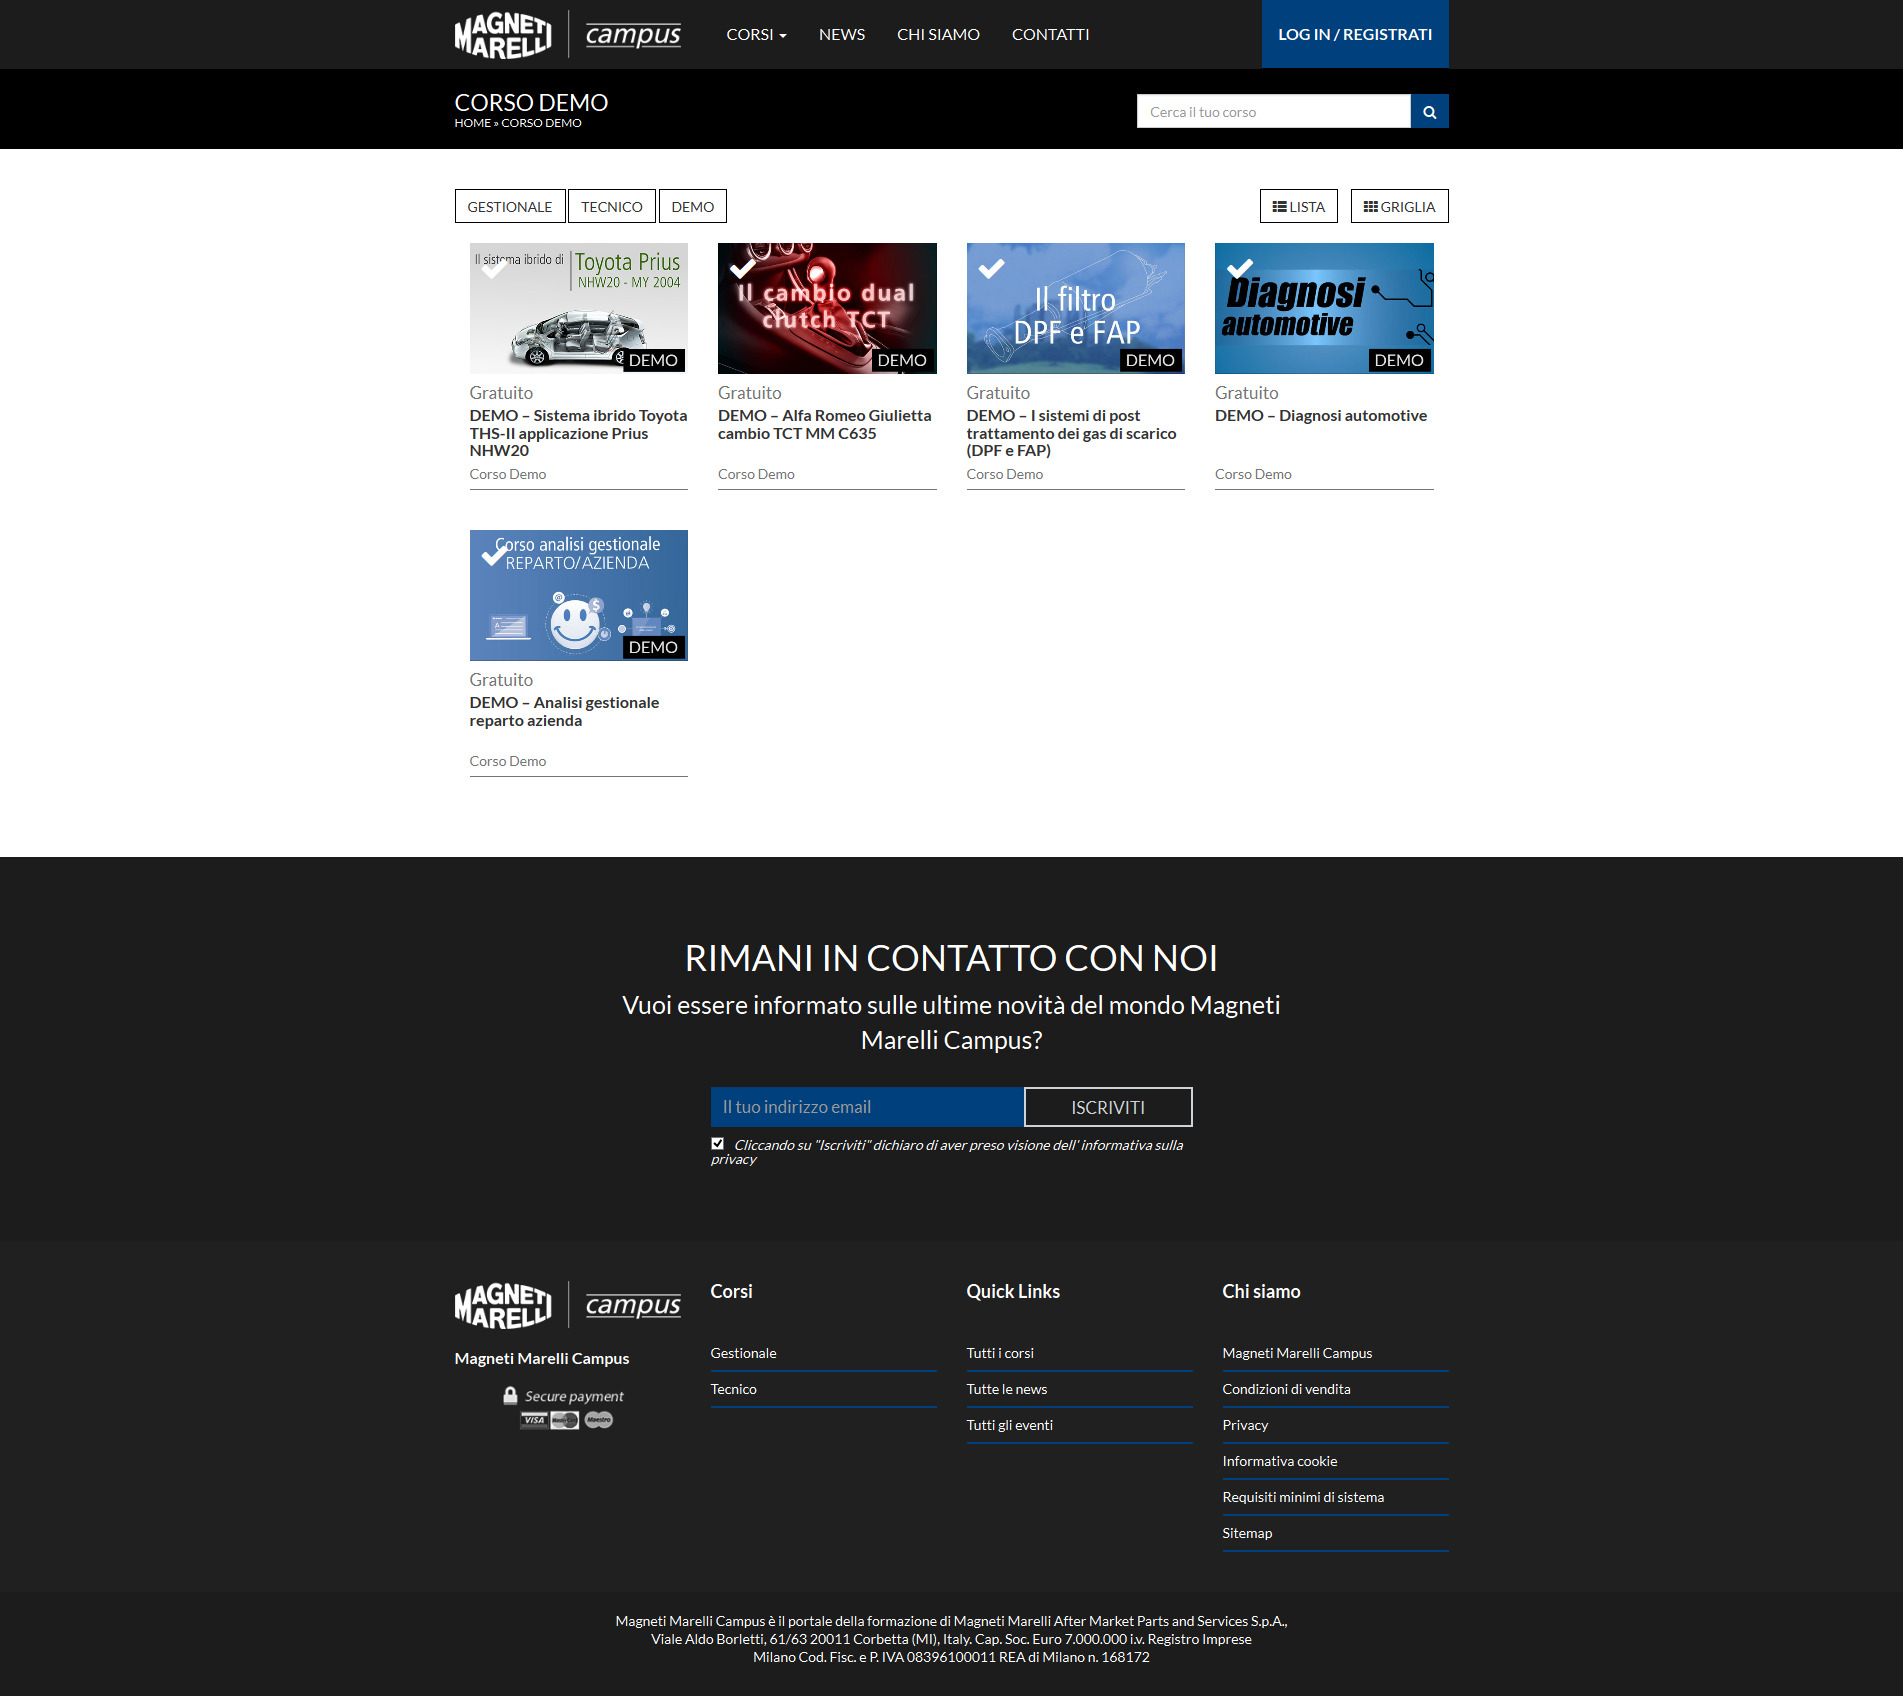Image resolution: width=1903 pixels, height=1696 pixels.
Task: Click the secure payment padlock icon
Action: 510,1395
